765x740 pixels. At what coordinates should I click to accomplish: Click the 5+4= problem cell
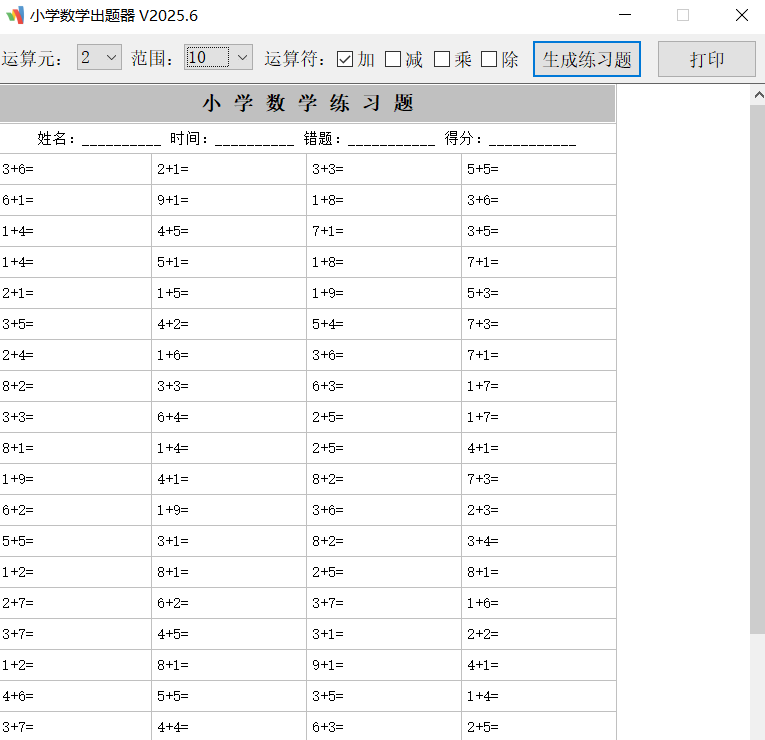point(384,324)
